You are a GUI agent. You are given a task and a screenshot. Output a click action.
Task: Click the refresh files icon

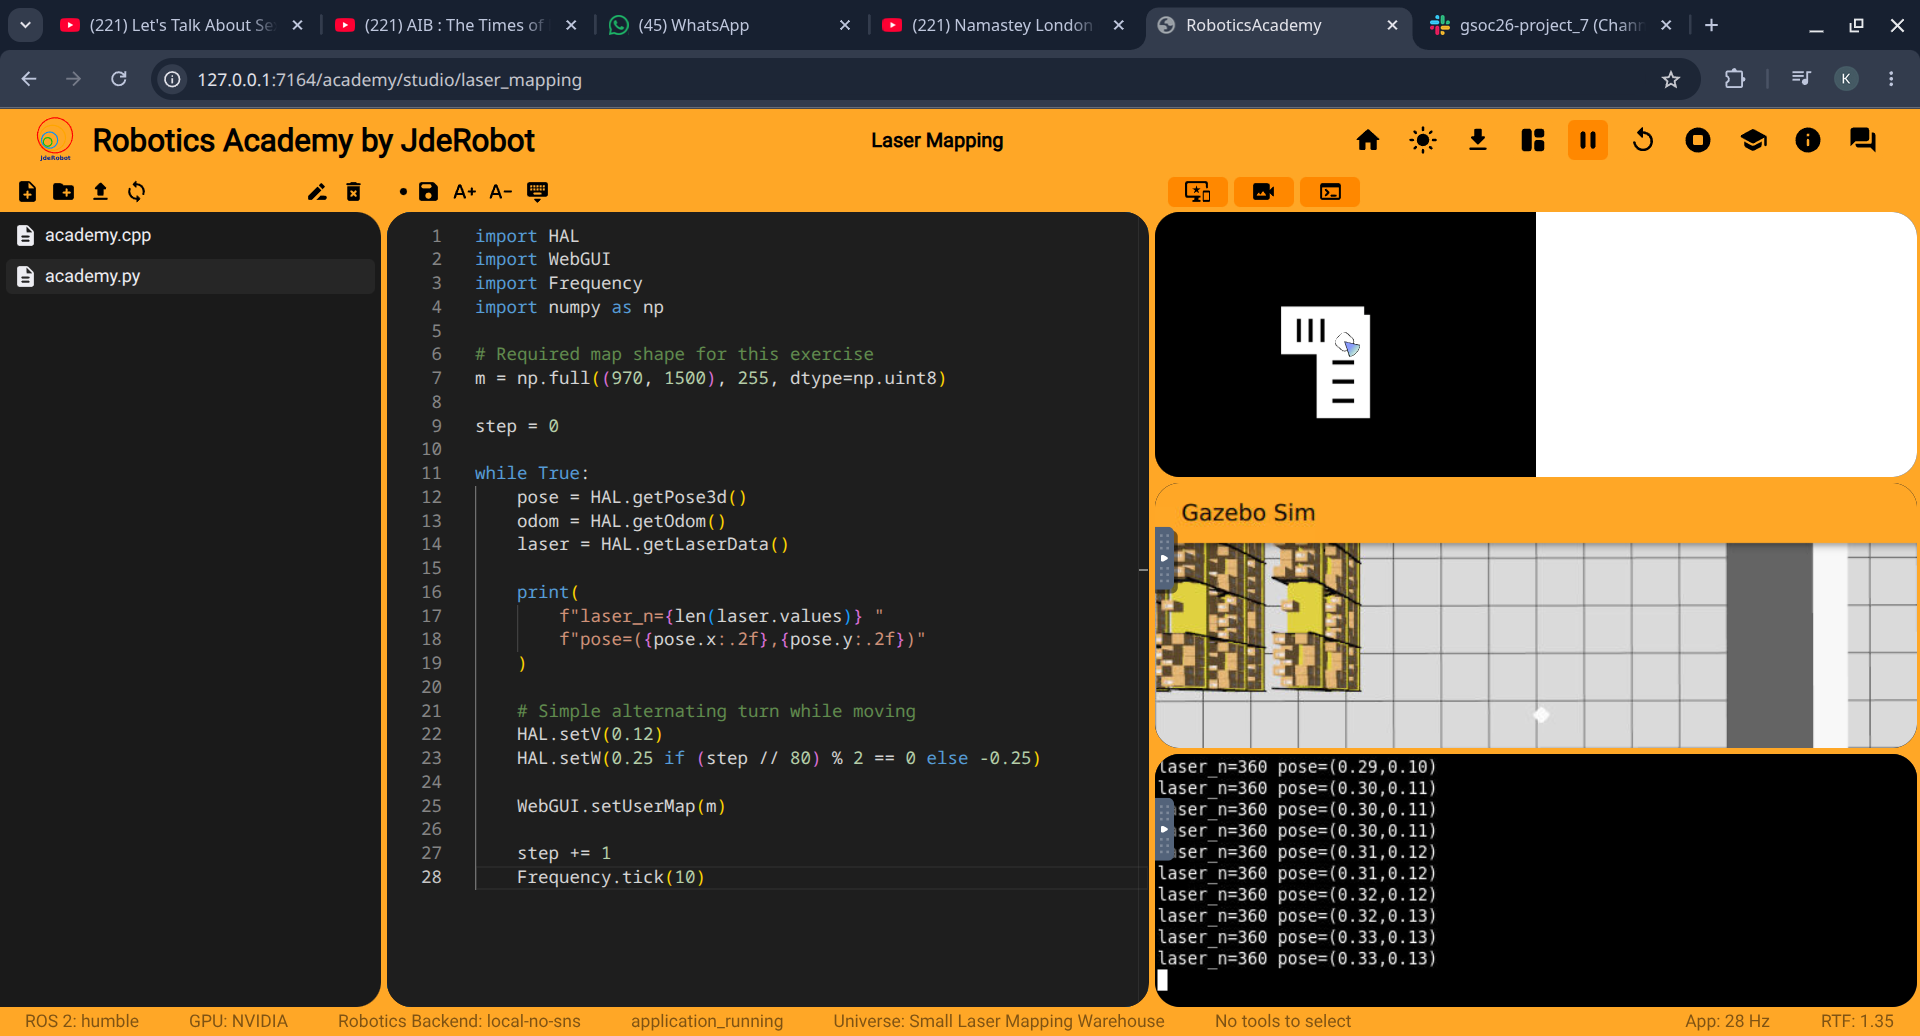pyautogui.click(x=137, y=192)
